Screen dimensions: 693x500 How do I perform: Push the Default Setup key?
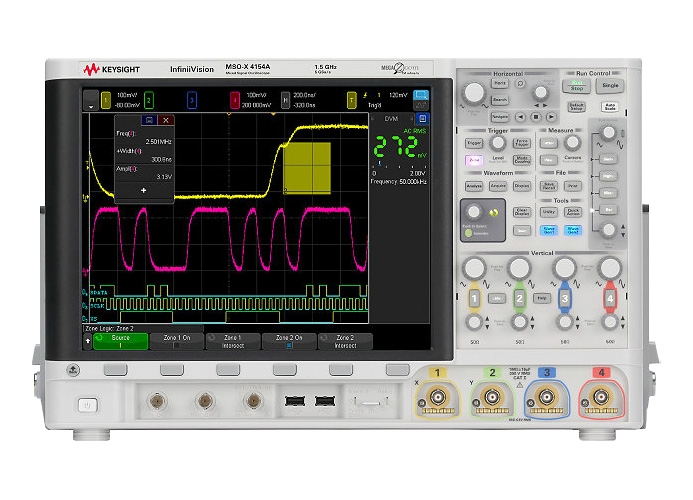tap(576, 107)
